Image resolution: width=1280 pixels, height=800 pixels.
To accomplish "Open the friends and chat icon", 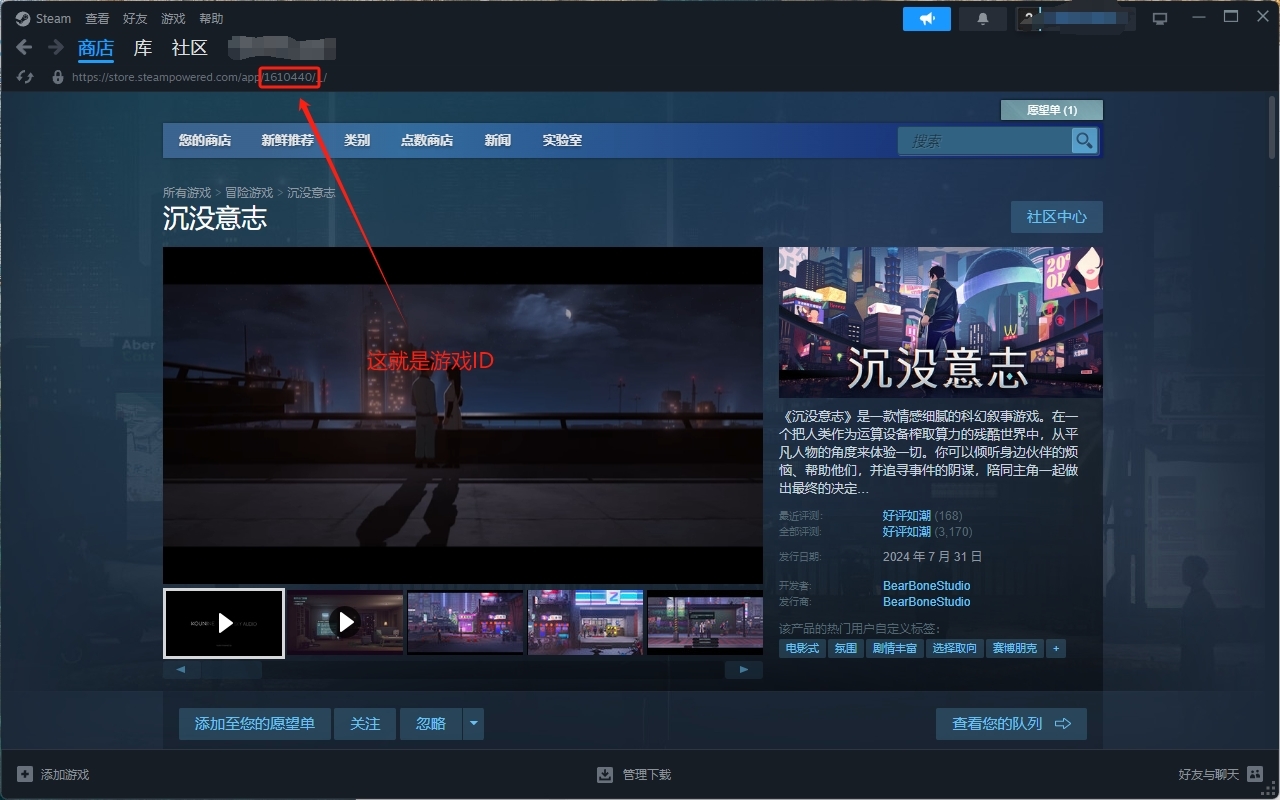I will (1256, 774).
